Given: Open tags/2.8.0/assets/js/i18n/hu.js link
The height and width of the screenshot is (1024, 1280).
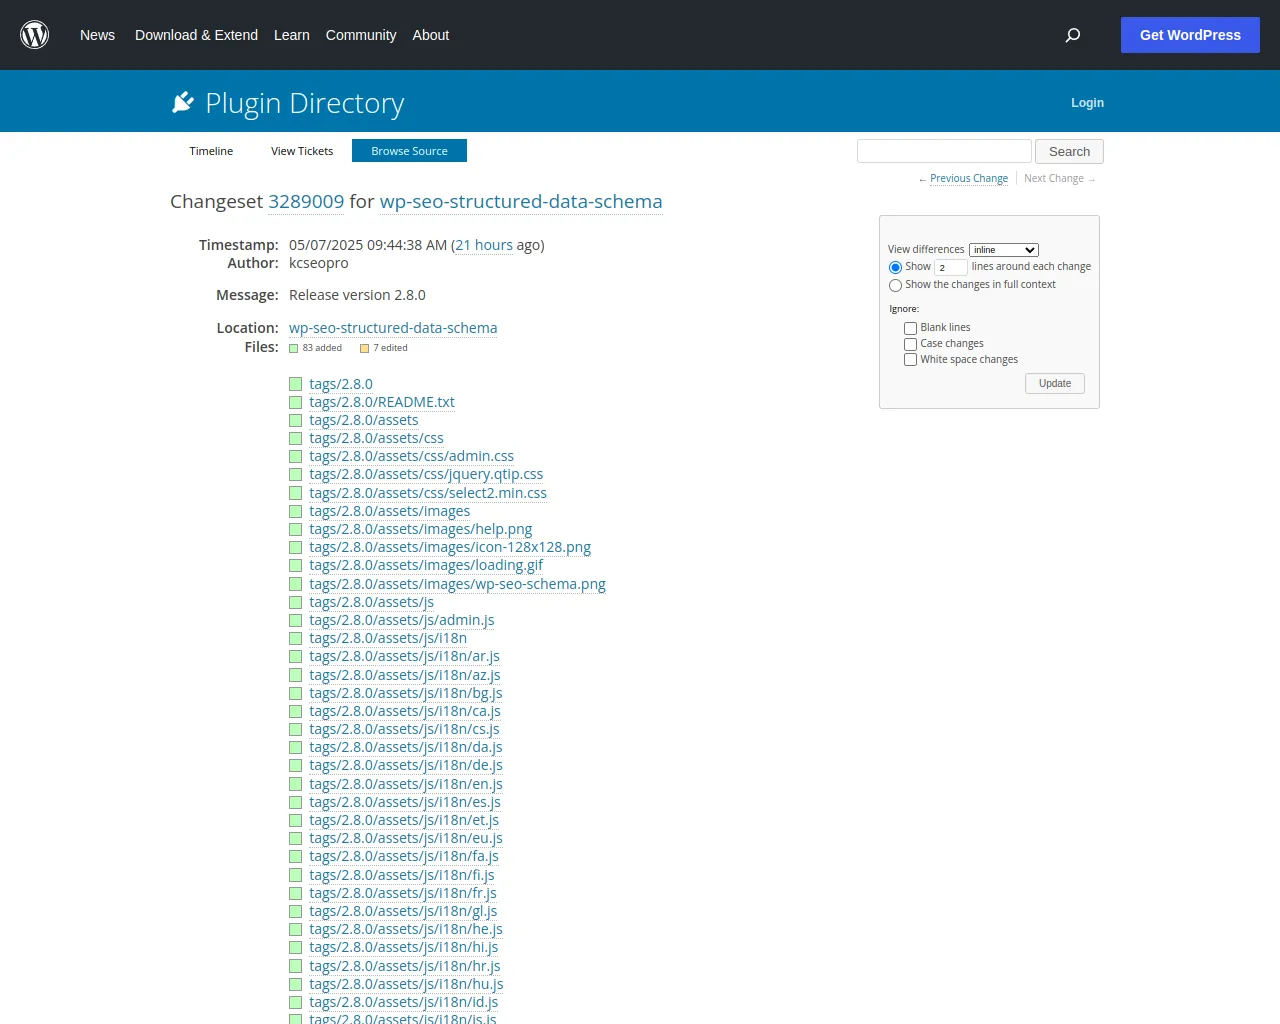Looking at the screenshot, I should 406,984.
